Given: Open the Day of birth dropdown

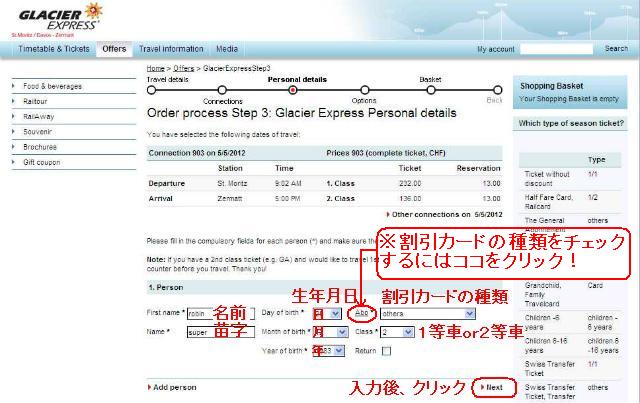Looking at the screenshot, I should click(327, 314).
